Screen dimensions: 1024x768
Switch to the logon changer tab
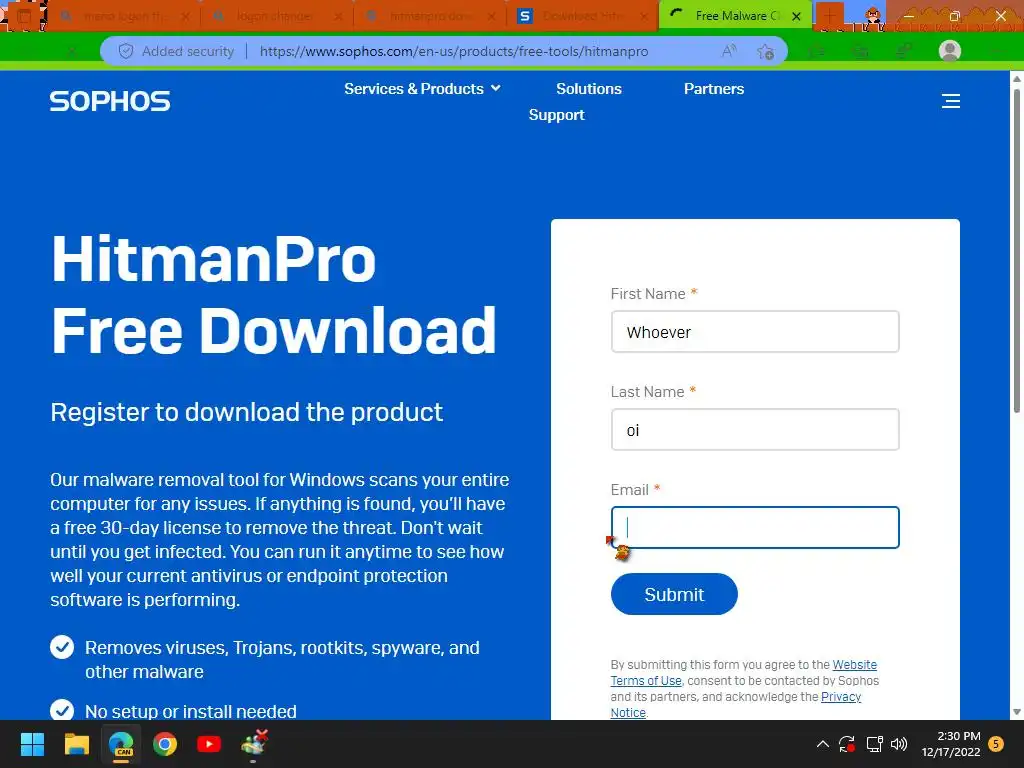coord(275,16)
